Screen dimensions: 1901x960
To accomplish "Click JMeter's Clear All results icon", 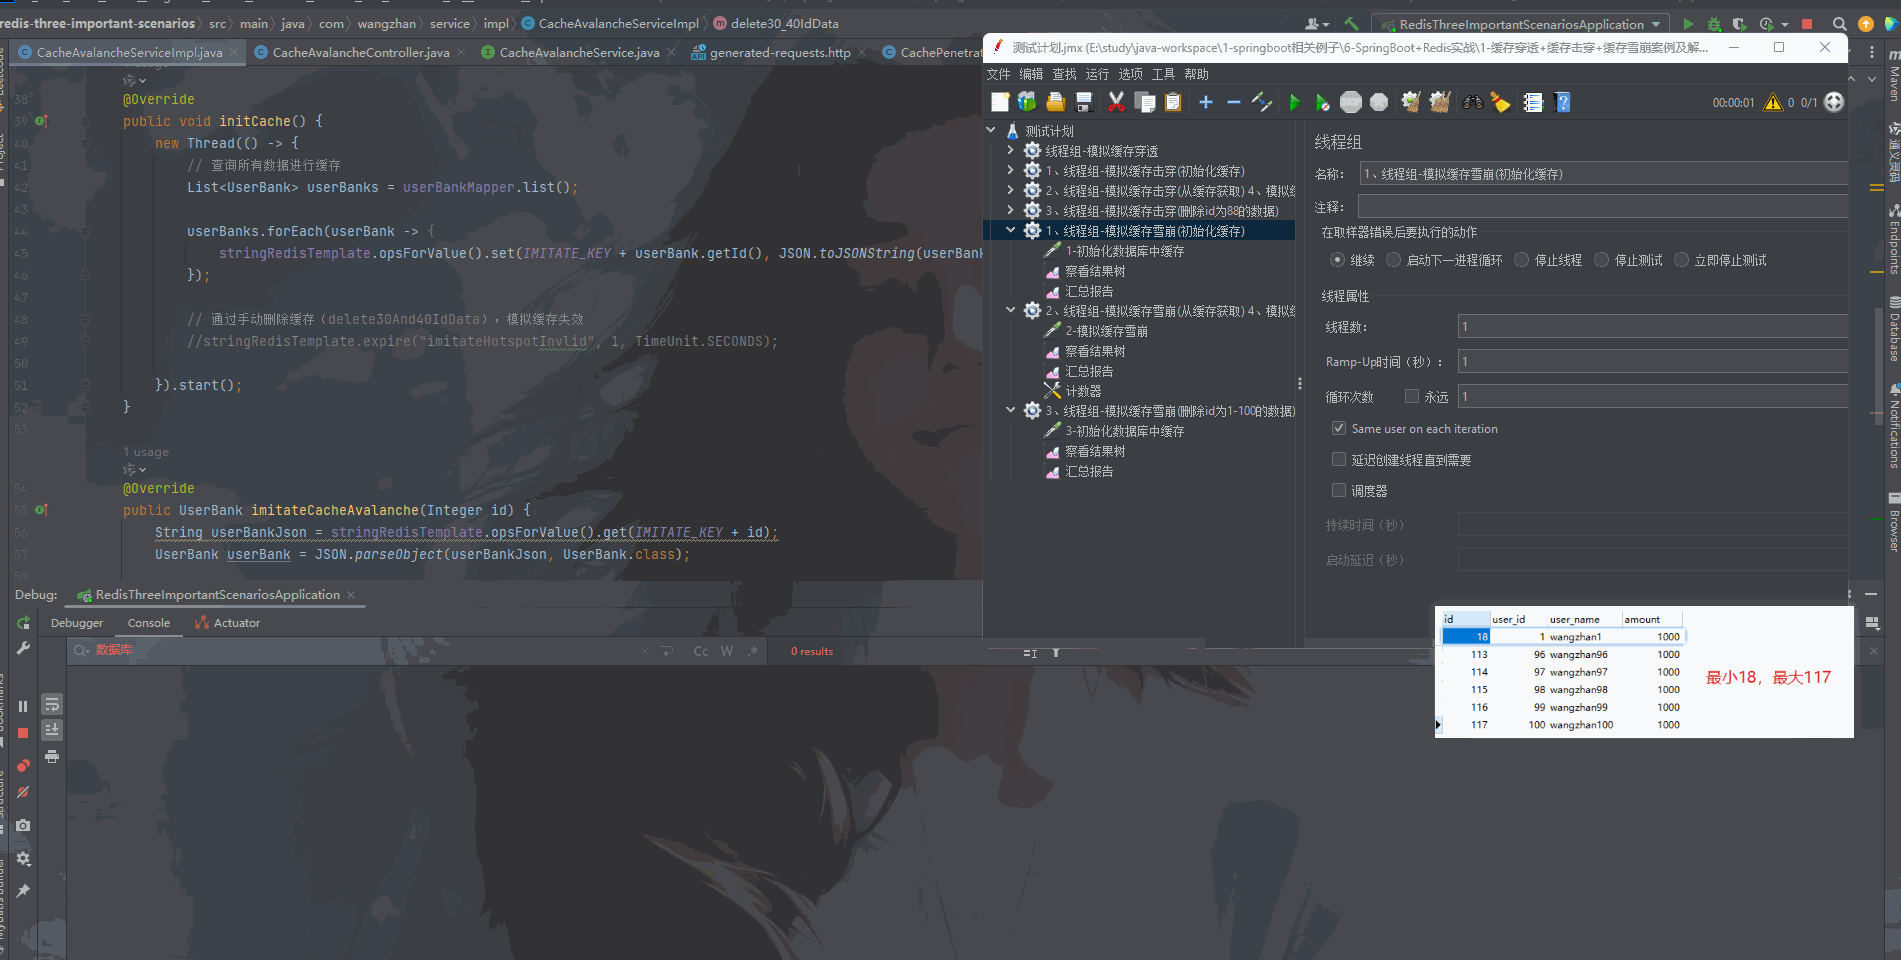I will pos(1440,102).
